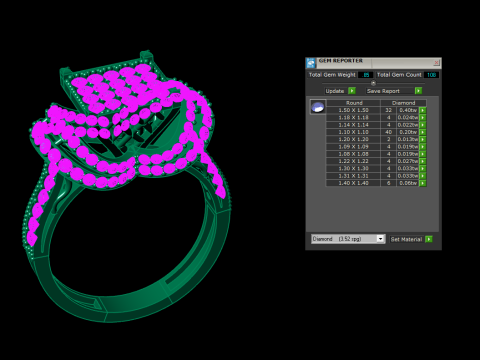Click green arrow in 1.40 X 1.40 row

coord(423,183)
